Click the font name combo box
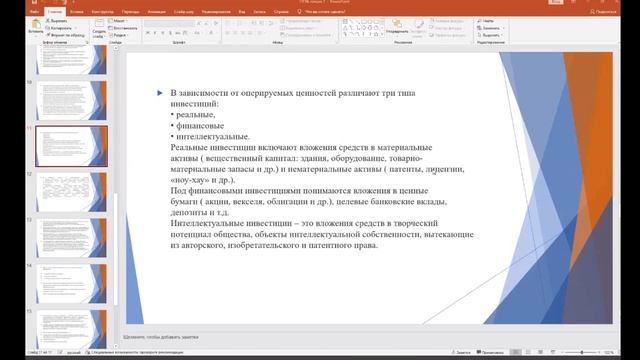 click(x=169, y=23)
